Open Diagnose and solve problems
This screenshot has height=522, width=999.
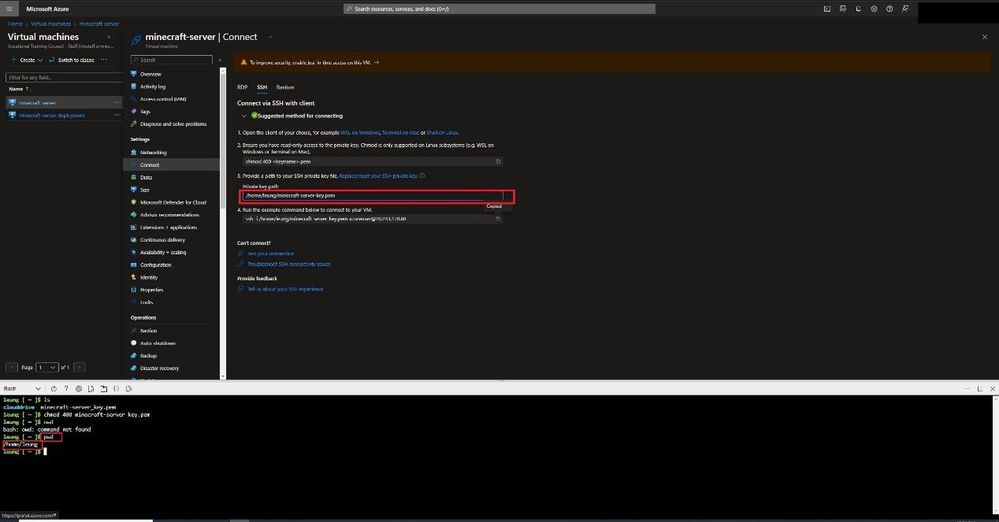coord(172,124)
